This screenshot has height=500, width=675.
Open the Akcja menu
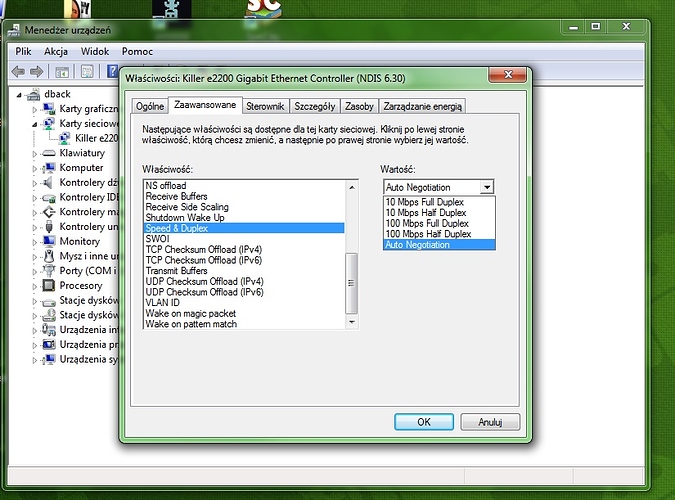(x=56, y=52)
